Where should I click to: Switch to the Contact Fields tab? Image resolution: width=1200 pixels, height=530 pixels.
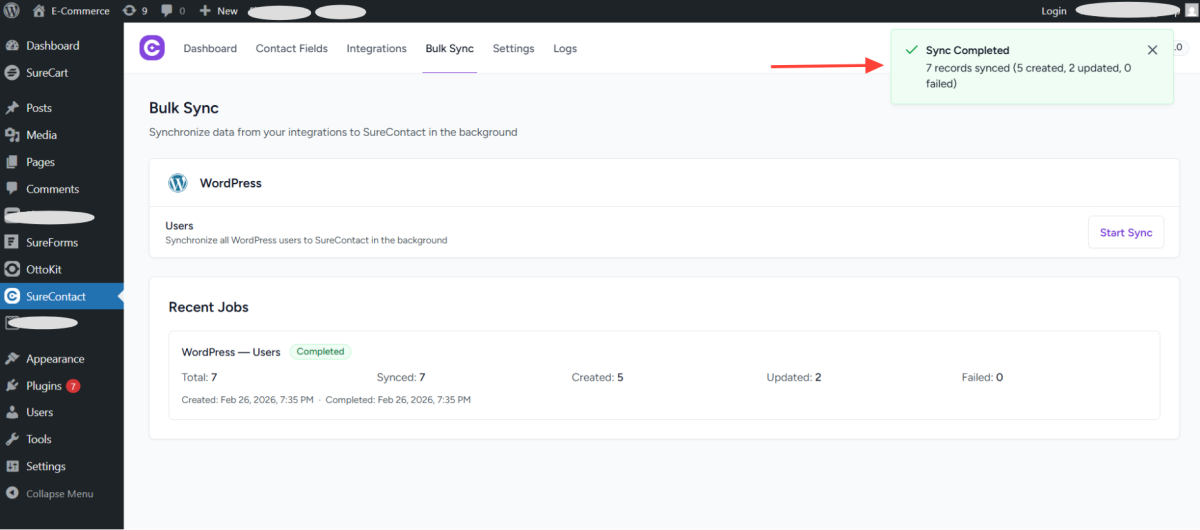(x=291, y=49)
